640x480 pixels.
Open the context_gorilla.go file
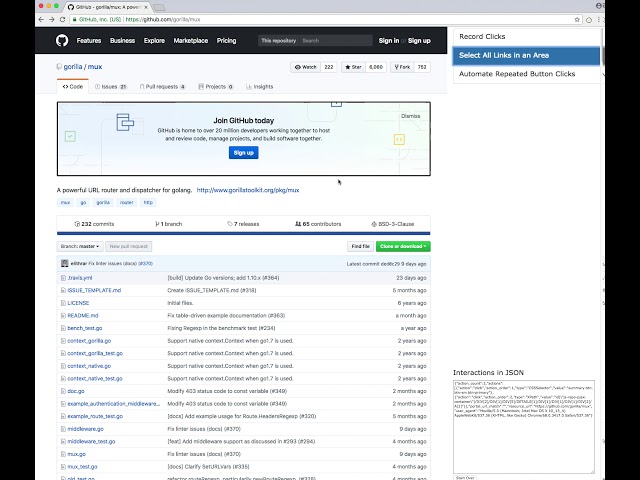click(89, 341)
